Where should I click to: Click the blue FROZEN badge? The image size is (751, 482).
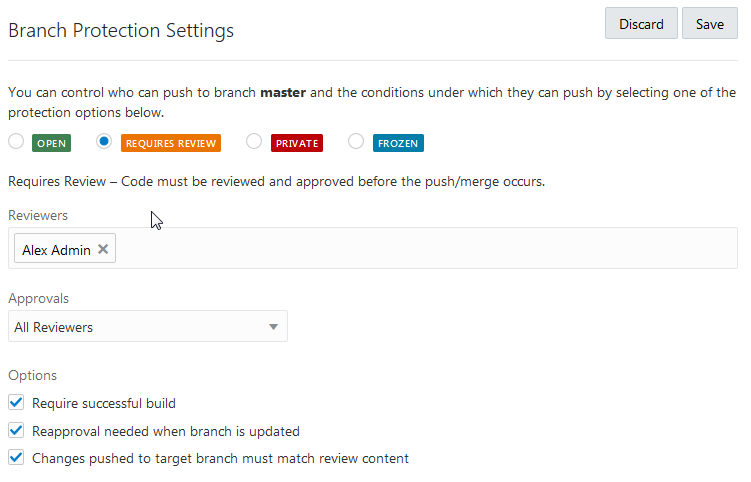[x=399, y=143]
